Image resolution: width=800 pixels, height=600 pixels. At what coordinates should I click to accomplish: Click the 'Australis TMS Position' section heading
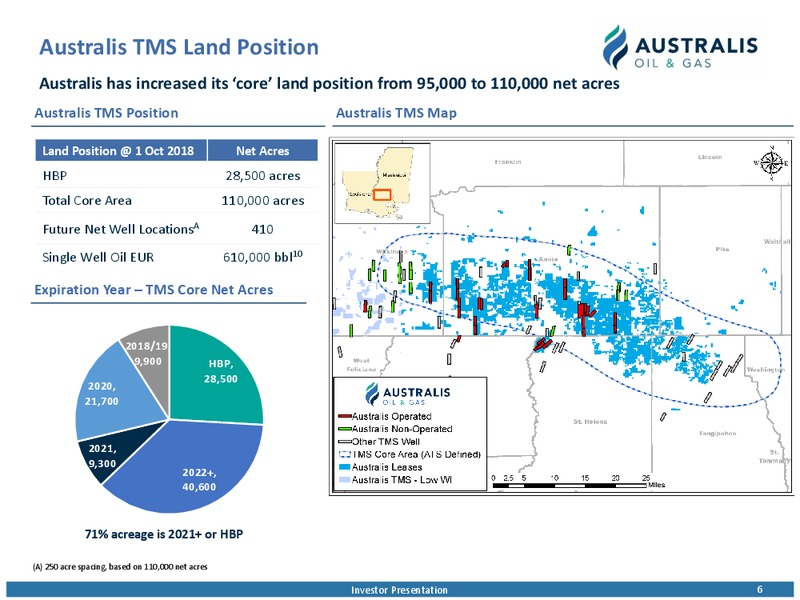coord(106,113)
